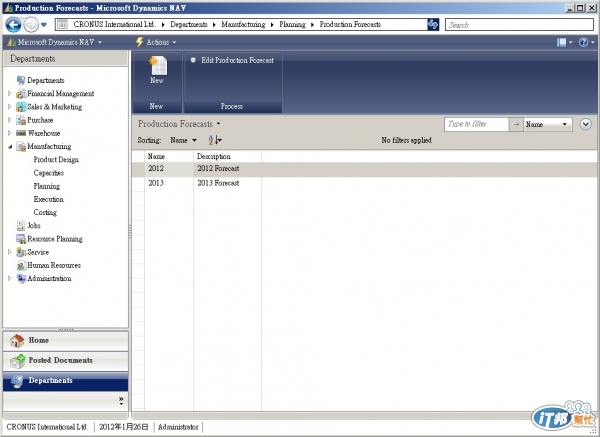
Task: Toggle the ascending sort order icon
Action: (x=215, y=140)
